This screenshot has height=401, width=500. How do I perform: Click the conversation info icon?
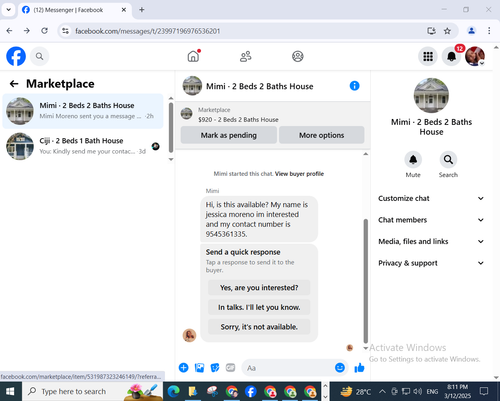[354, 86]
